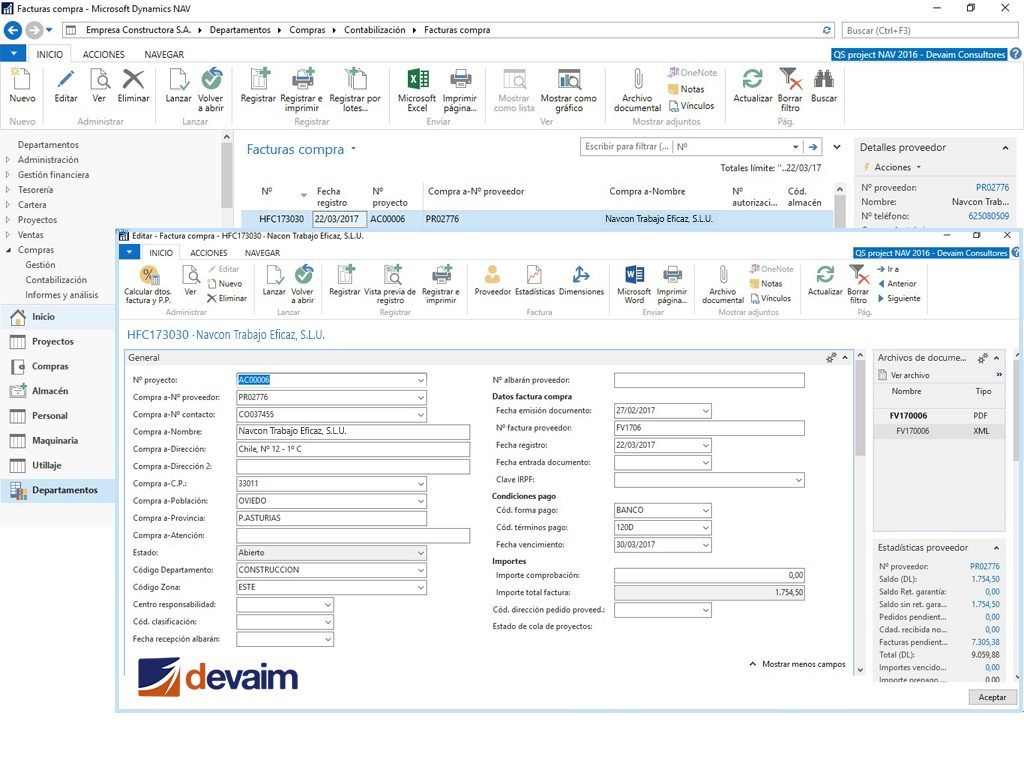Open Maquinaria in navigation pane

55,441
